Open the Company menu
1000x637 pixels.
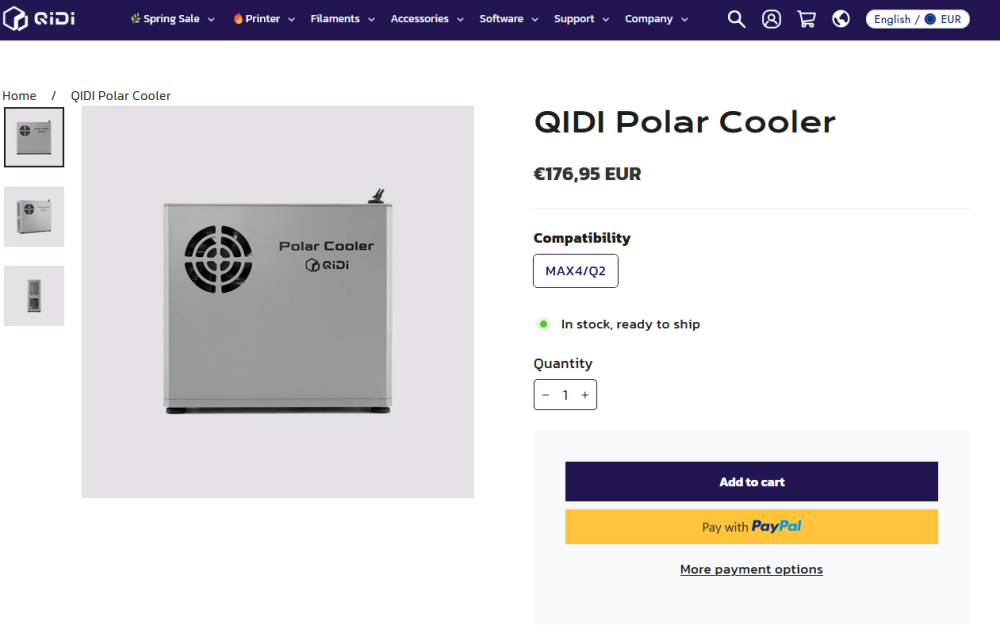coord(650,18)
